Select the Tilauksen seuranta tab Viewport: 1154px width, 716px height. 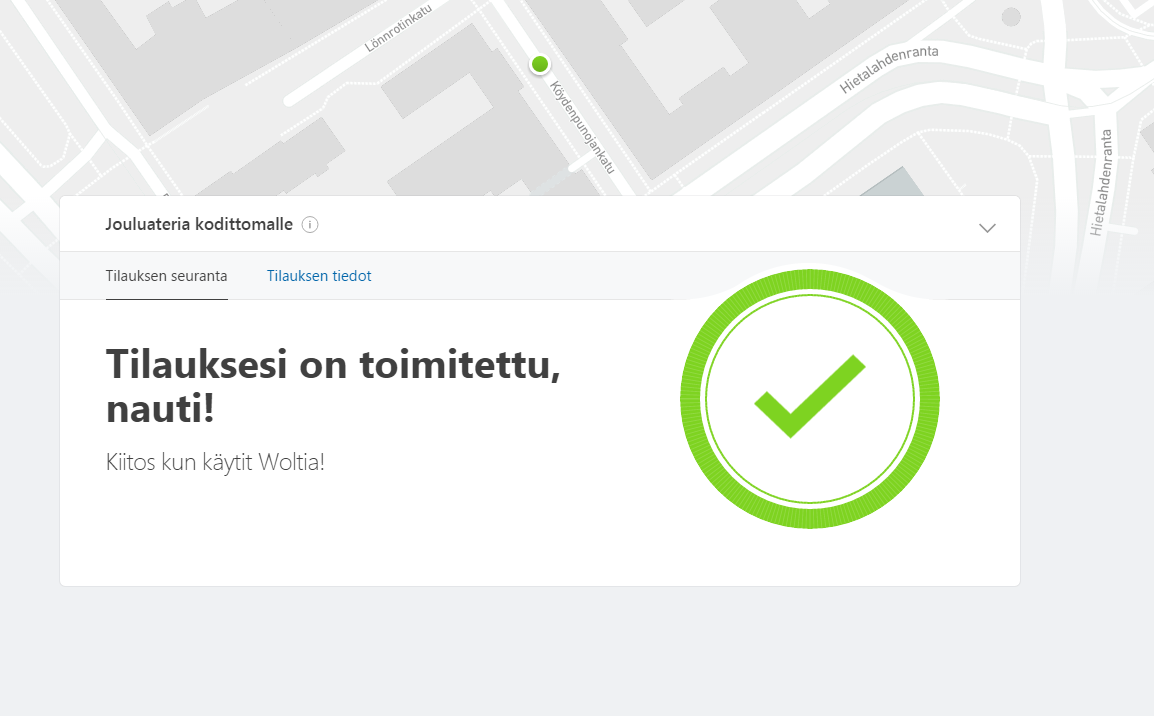tap(166, 276)
